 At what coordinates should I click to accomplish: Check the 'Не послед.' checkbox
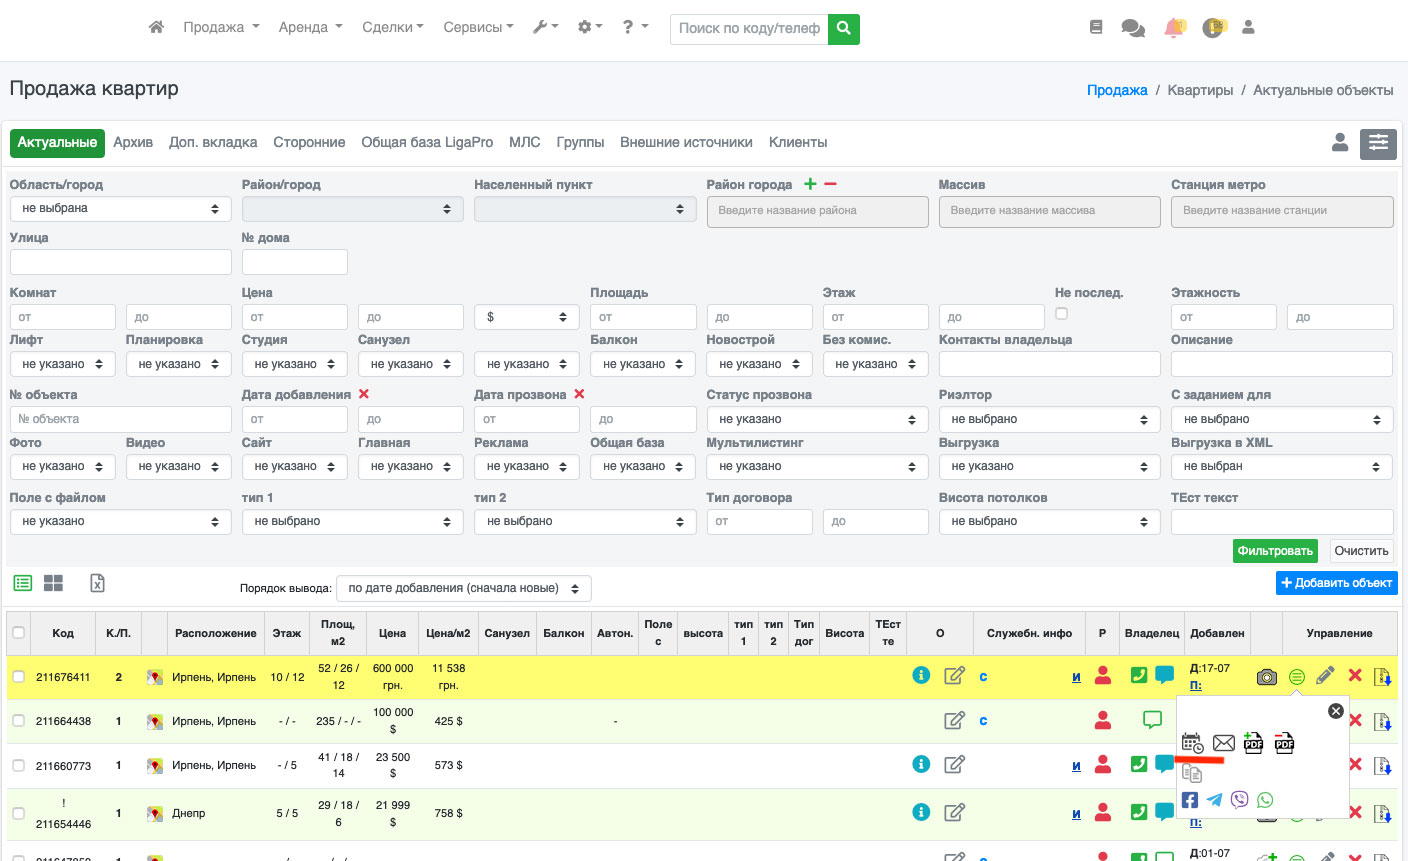point(1061,314)
